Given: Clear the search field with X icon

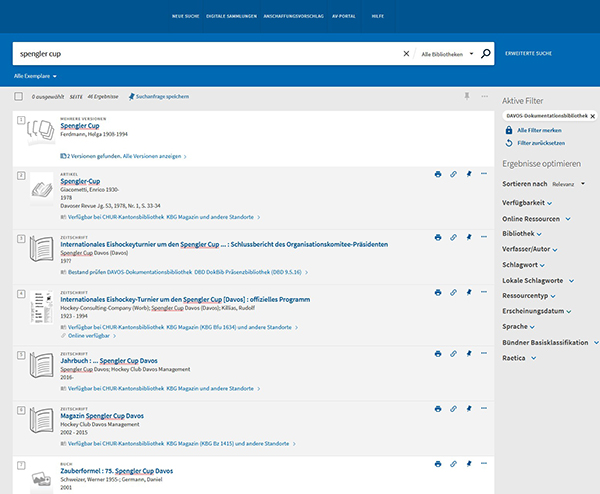Looking at the screenshot, I should click(x=406, y=54).
